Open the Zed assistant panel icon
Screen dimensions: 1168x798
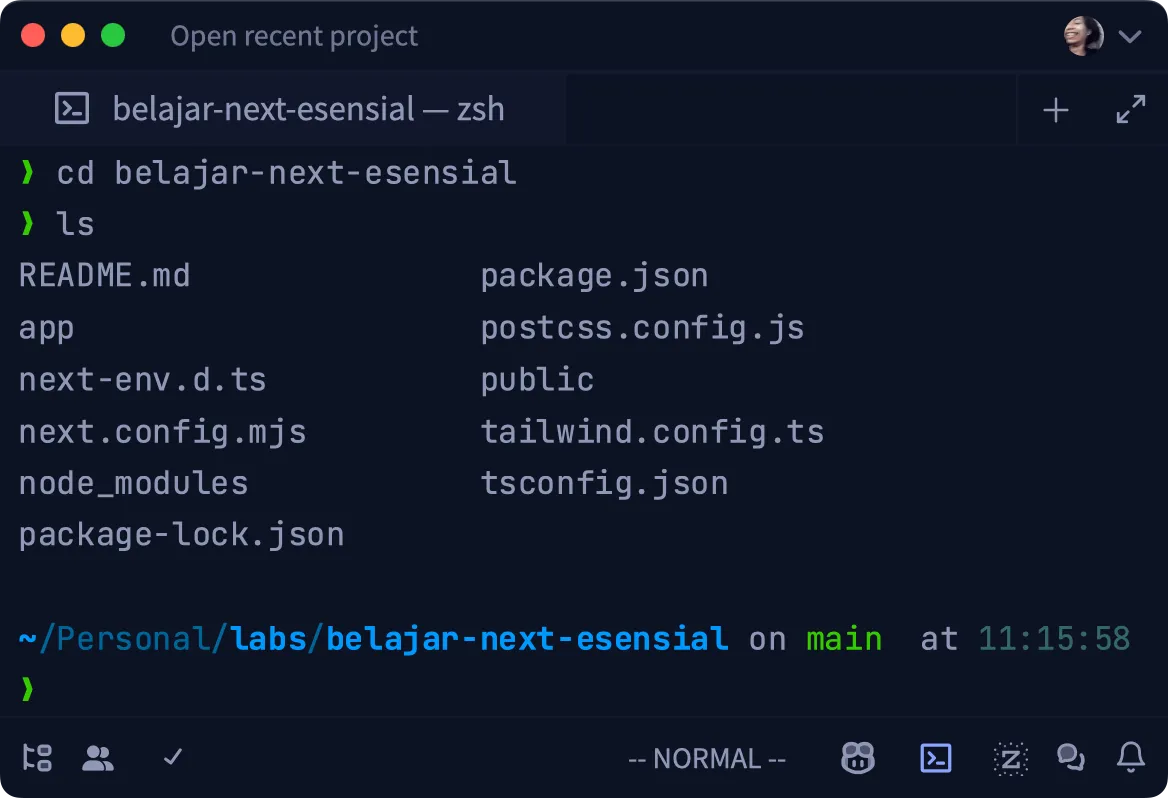coord(1010,758)
